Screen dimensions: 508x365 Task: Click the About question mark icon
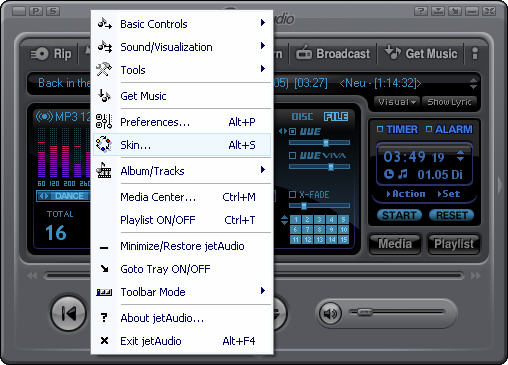coord(104,317)
